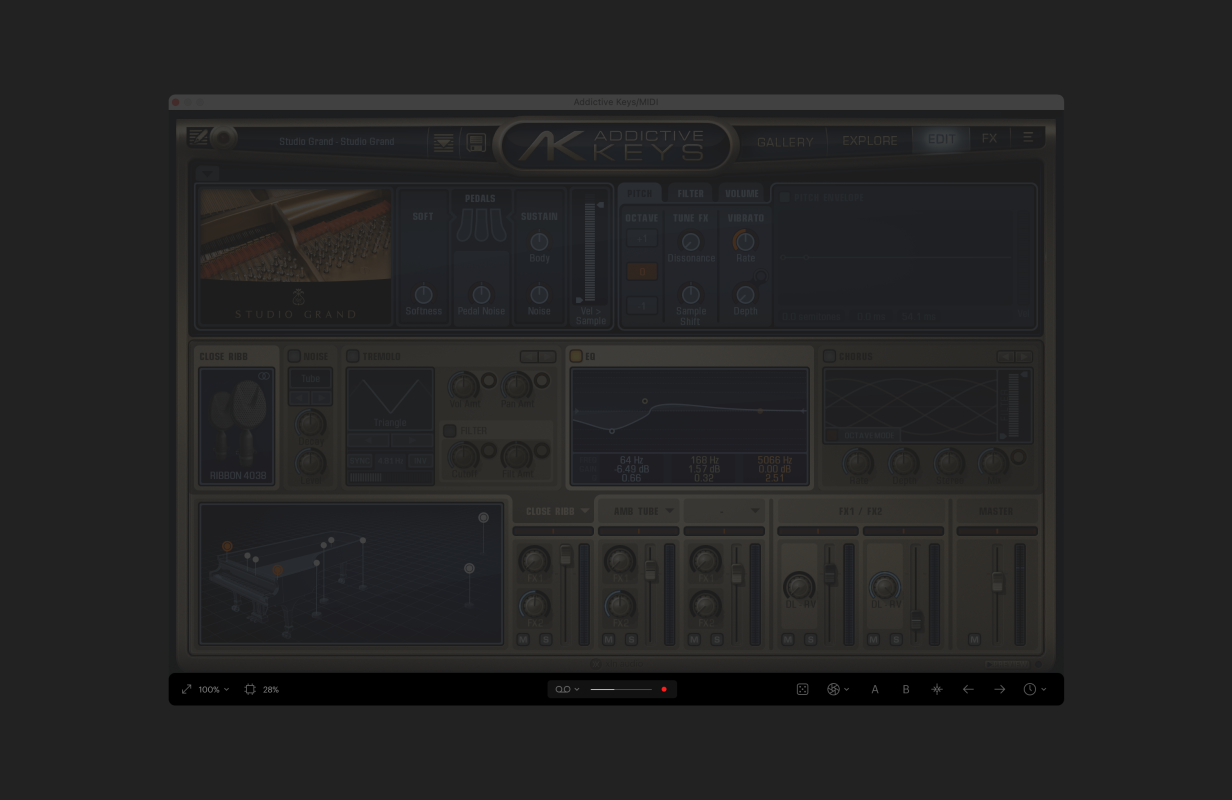Solo the Amb Tube mixer channel
This screenshot has width=1232, height=800.
(631, 639)
